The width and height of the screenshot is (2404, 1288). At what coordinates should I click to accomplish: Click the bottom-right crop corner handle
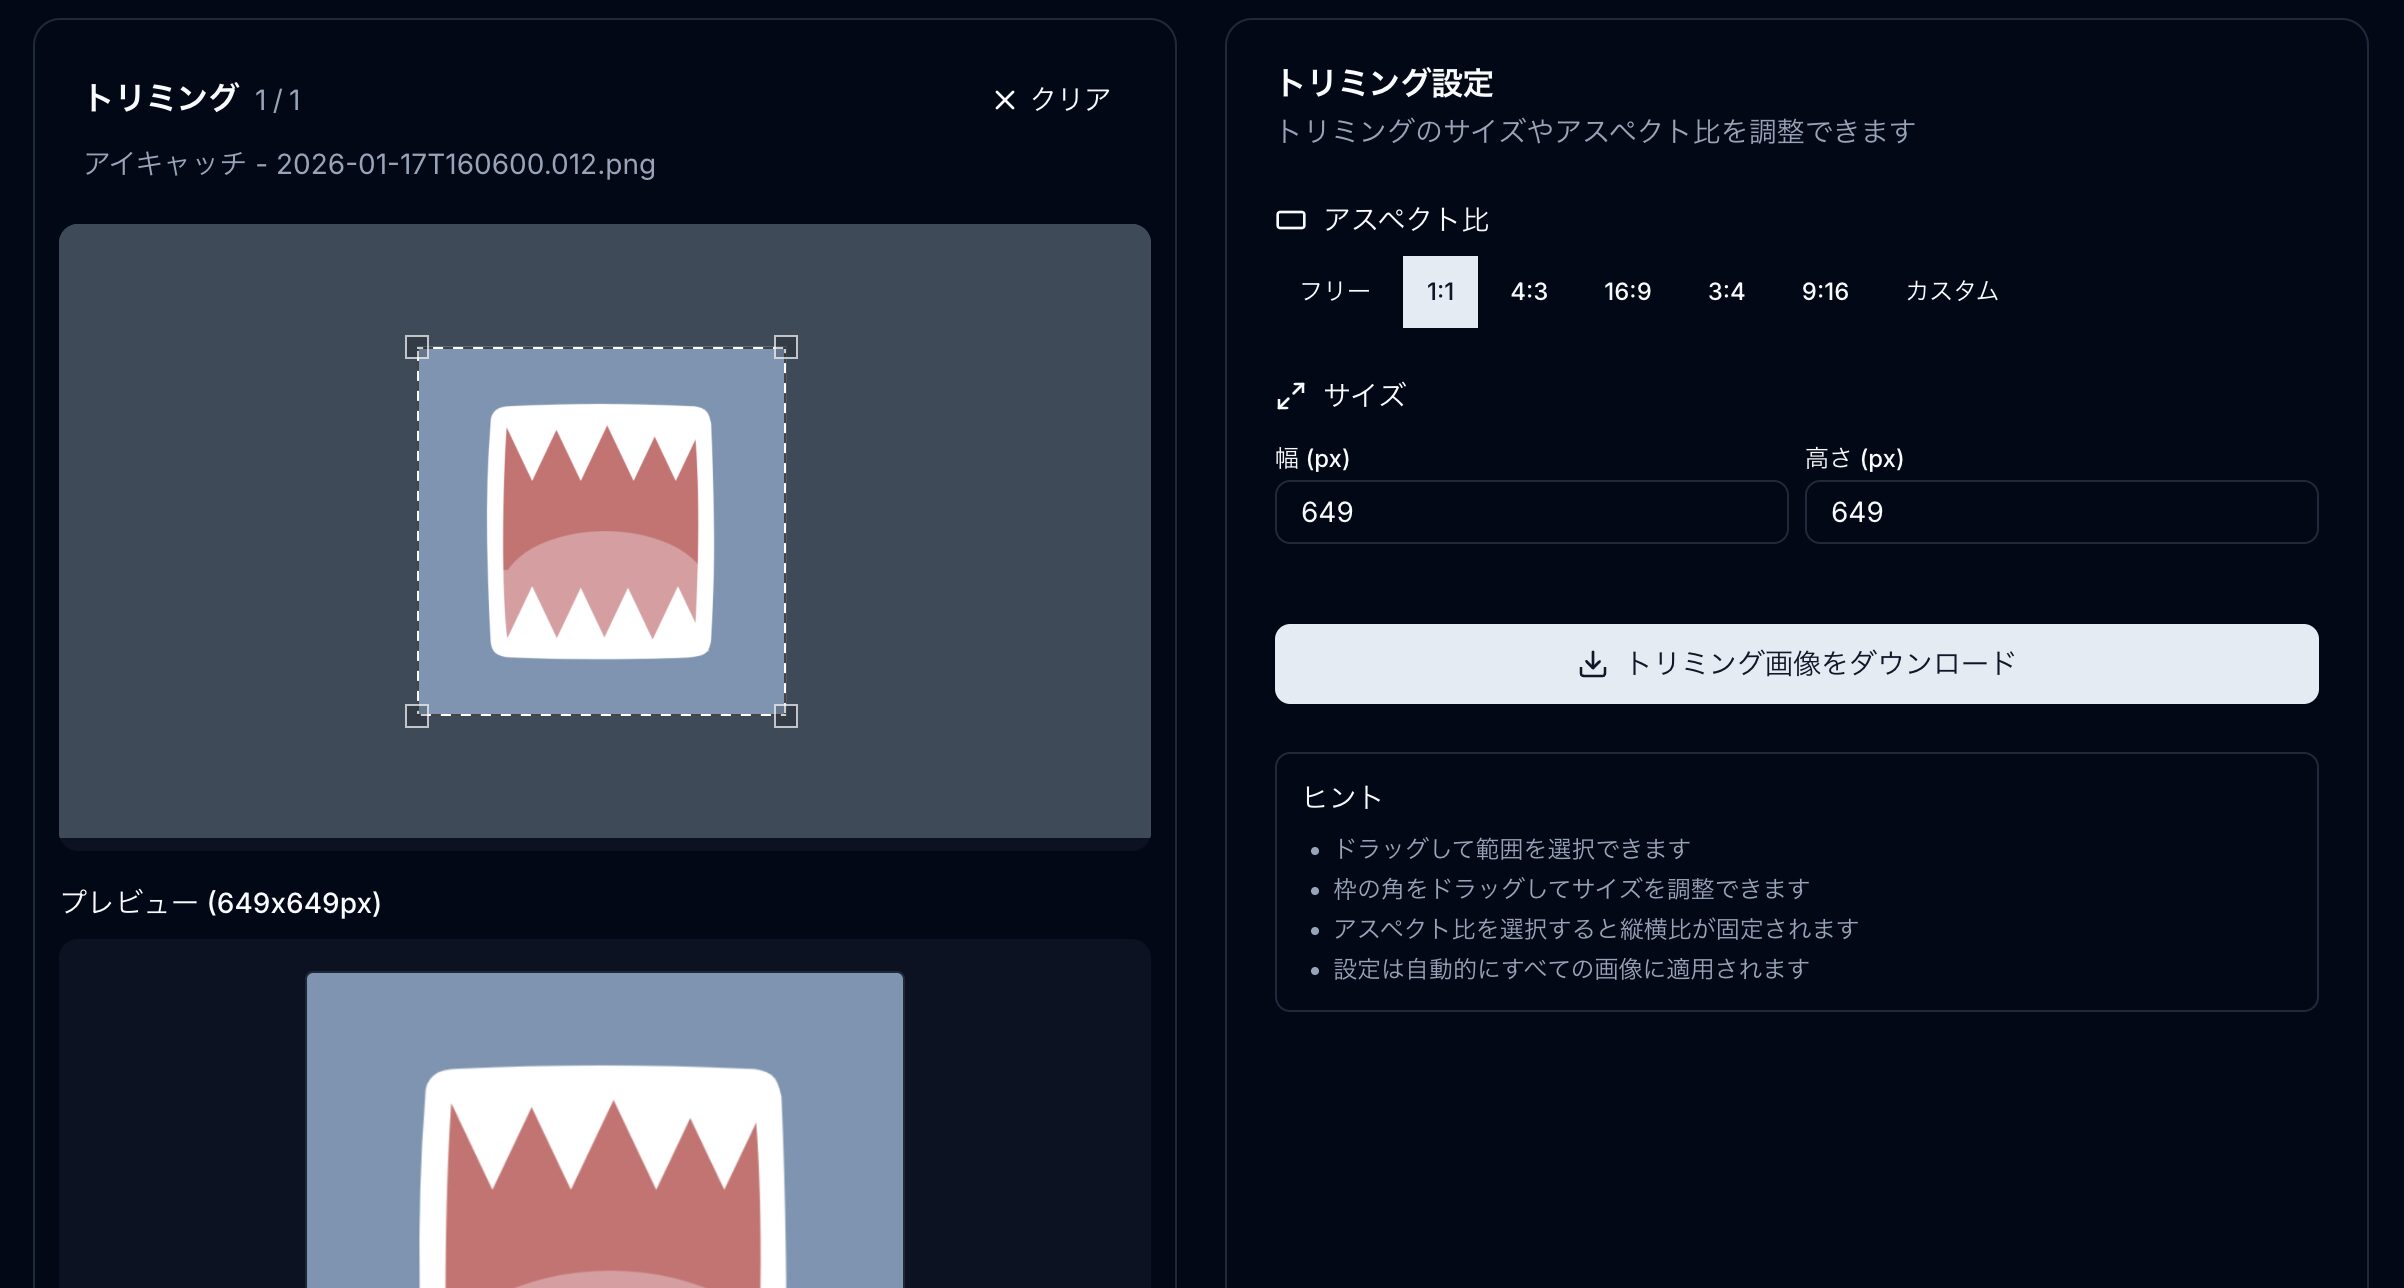786,715
